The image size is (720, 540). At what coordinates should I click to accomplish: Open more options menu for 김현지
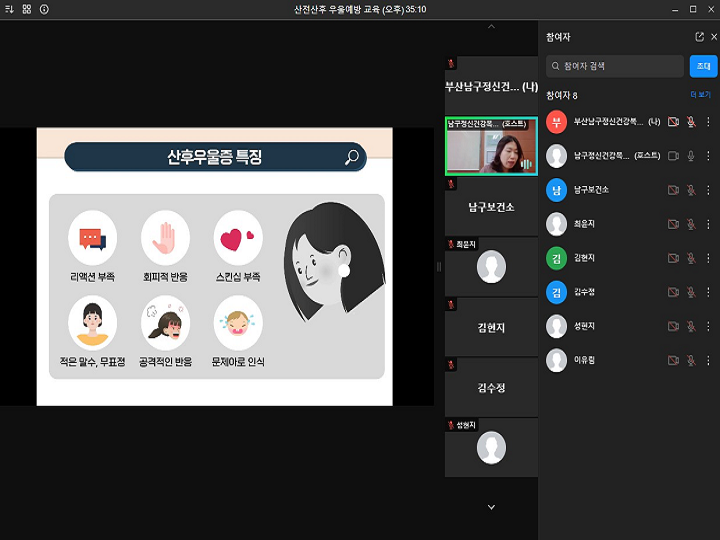point(708,258)
